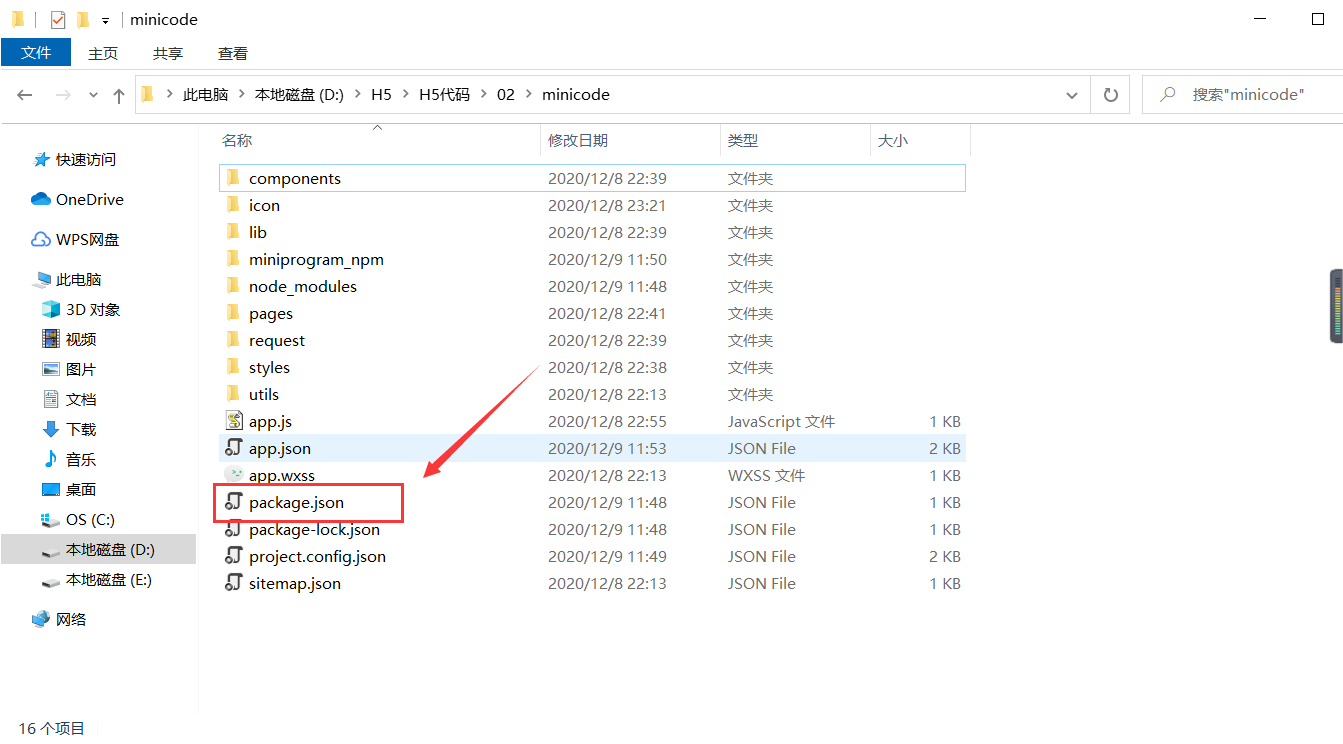Select 快速访问 in the navigation pane
1343x744 pixels.
86,160
